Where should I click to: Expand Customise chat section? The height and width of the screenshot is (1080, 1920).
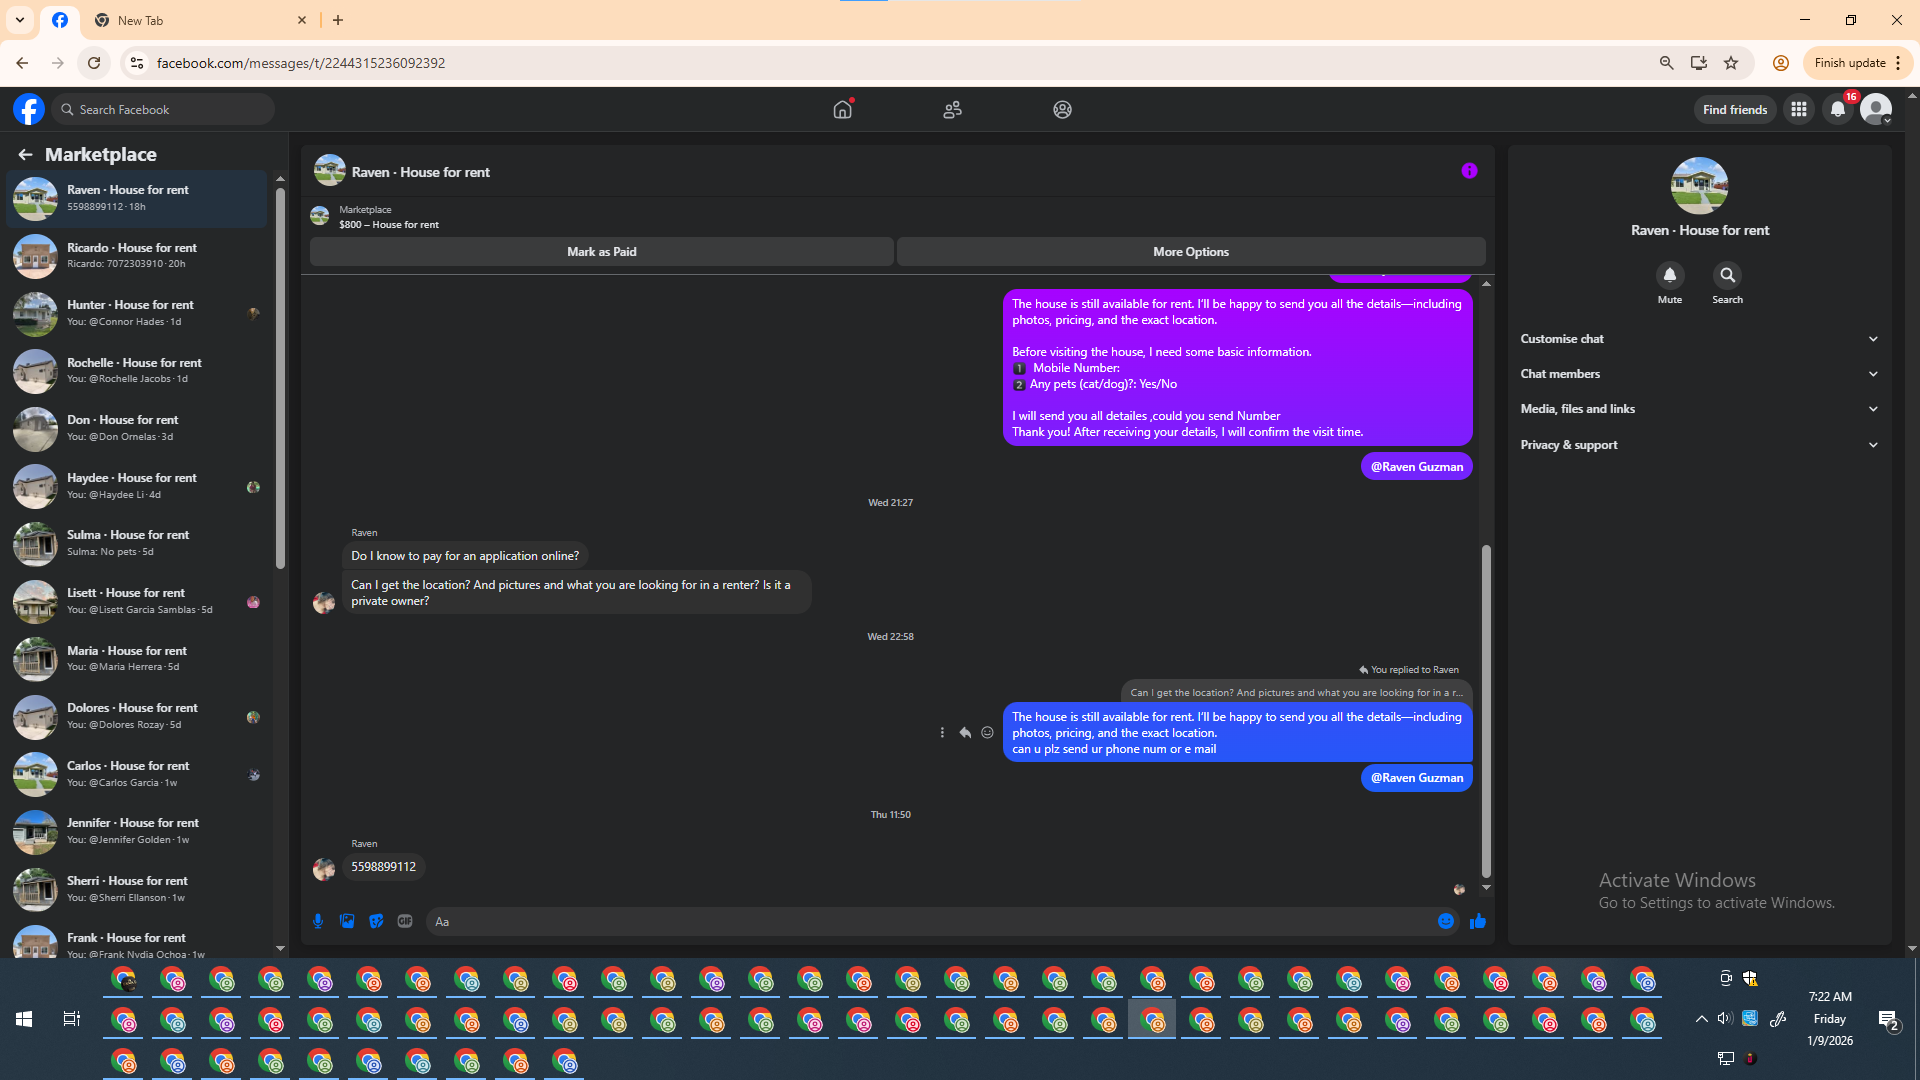pos(1699,339)
